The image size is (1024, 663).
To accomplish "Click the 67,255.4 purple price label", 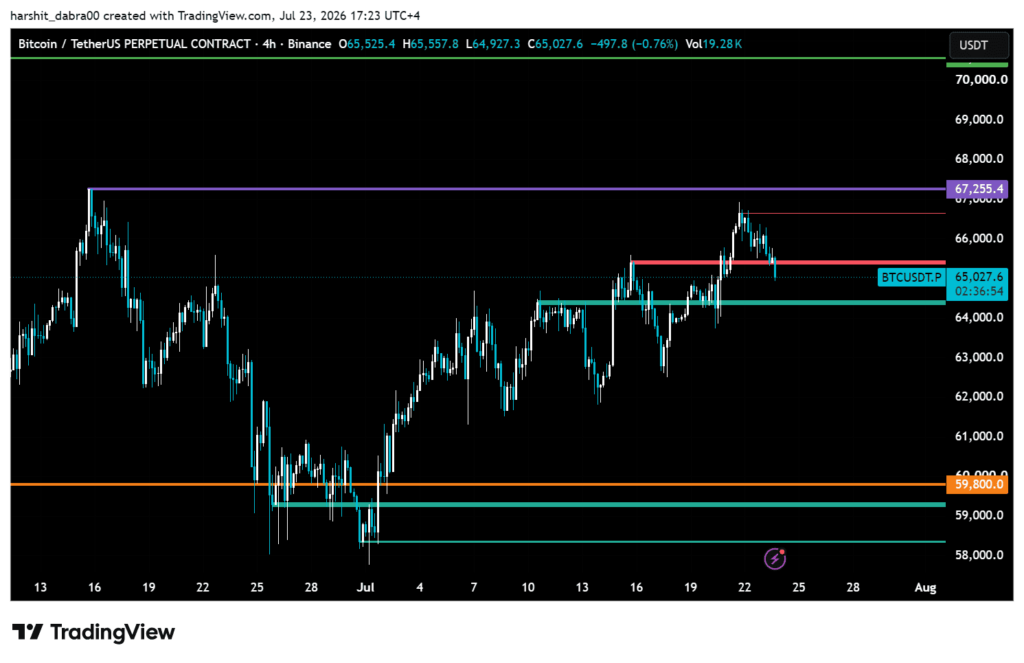I will coord(977,189).
